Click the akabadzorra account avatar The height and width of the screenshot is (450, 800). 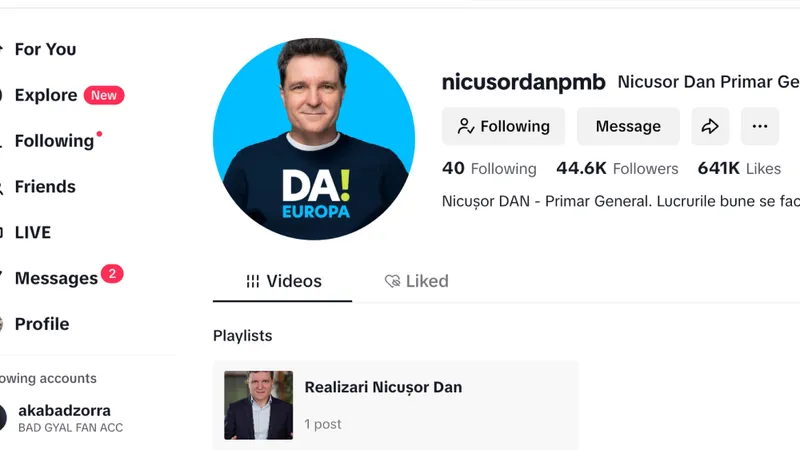[3, 417]
